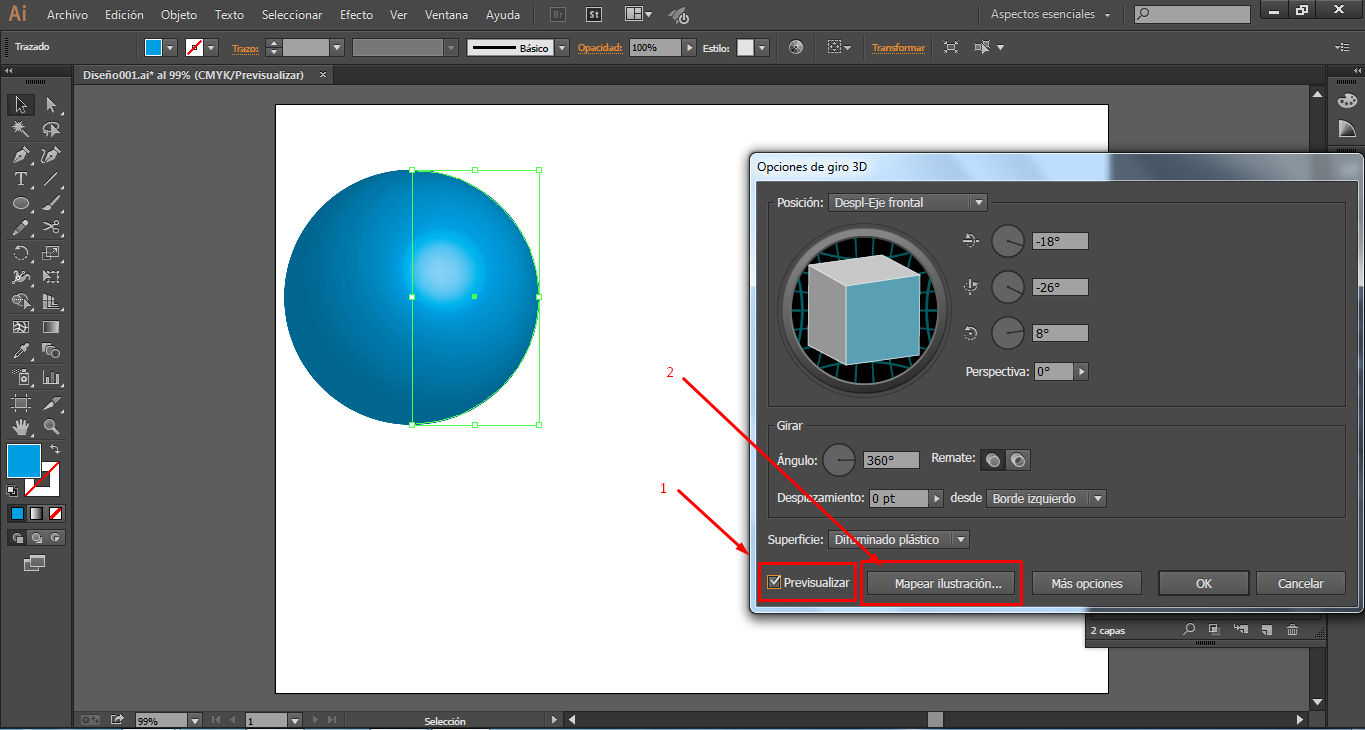Viewport: 1365px width, 730px height.
Task: Choose the Hand tool
Action: (20, 427)
